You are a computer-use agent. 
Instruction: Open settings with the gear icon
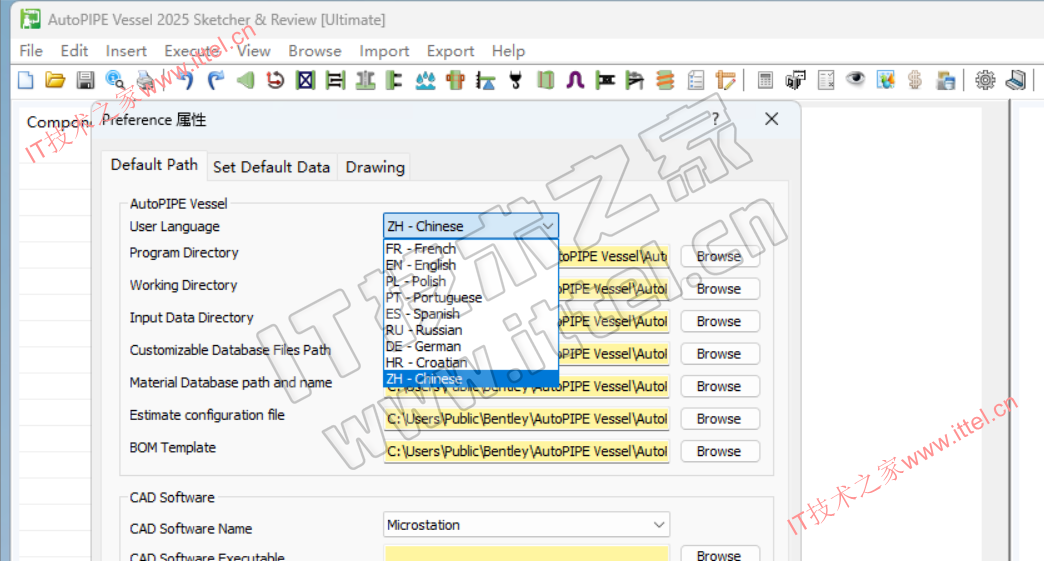pyautogui.click(x=985, y=80)
